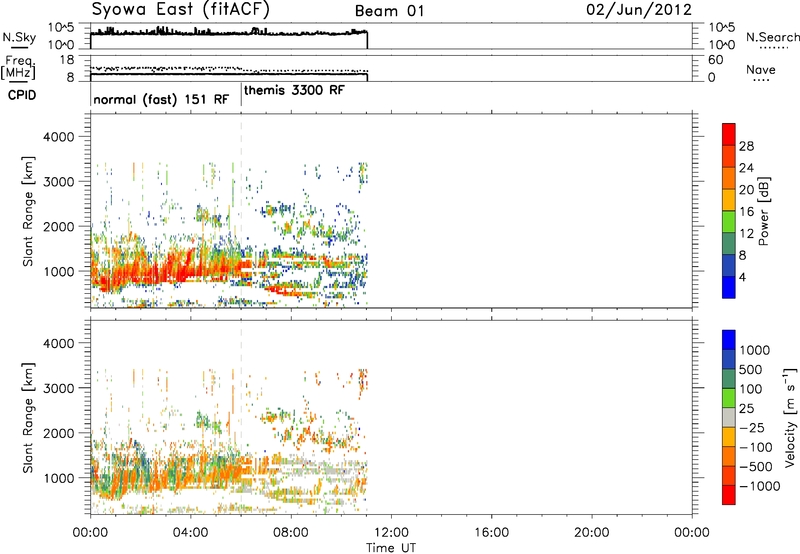
Task: Click the gray band of velocity colorbar
Action: click(729, 418)
